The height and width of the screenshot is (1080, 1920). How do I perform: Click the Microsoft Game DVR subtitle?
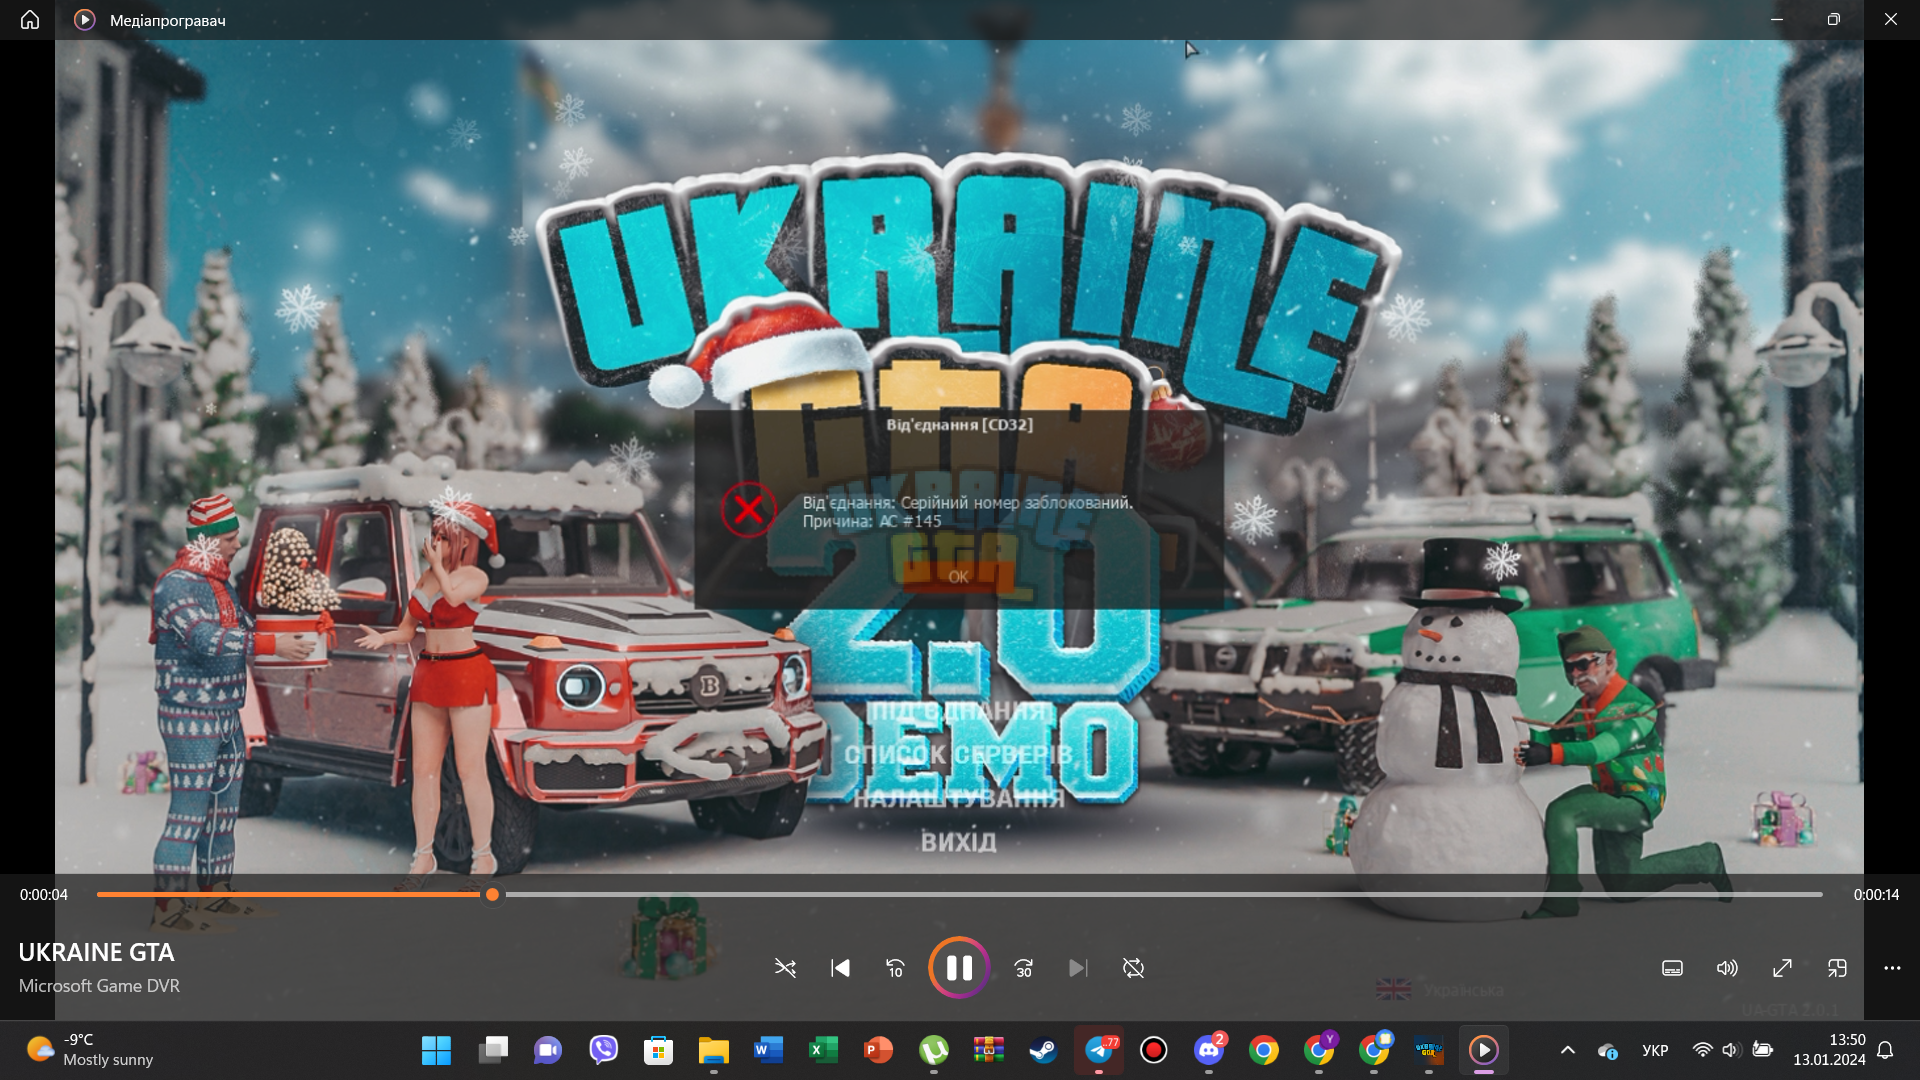tap(99, 986)
